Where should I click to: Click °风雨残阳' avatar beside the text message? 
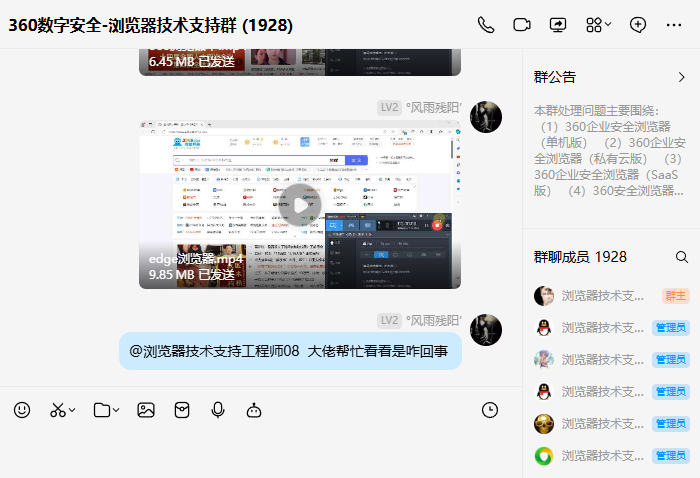pyautogui.click(x=486, y=330)
